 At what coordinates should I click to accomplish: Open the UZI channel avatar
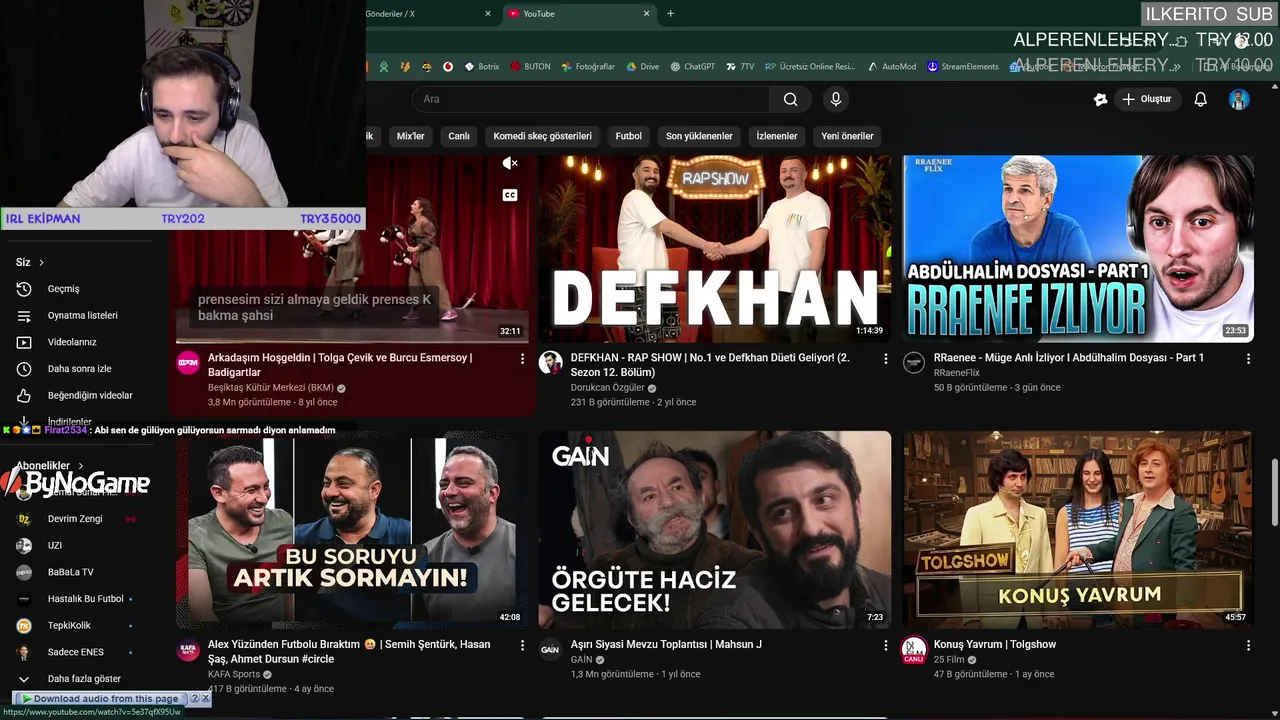(24, 546)
